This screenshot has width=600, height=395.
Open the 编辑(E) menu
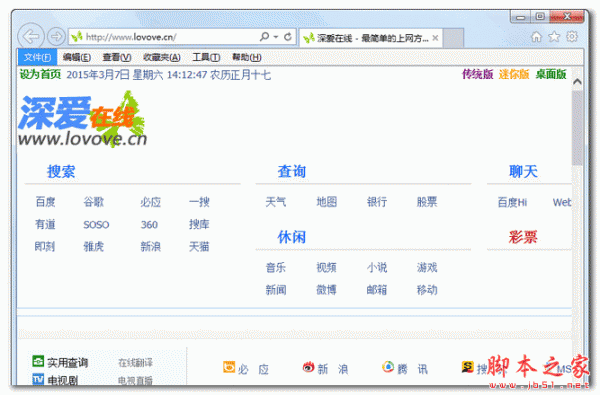pos(77,57)
